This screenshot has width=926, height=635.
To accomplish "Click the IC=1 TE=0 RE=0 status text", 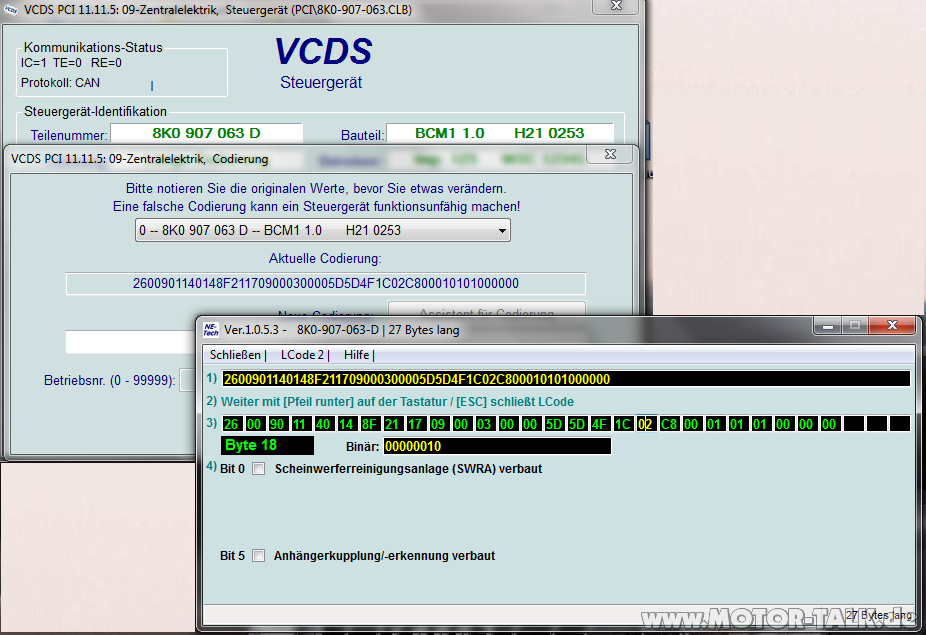I will tap(71, 63).
